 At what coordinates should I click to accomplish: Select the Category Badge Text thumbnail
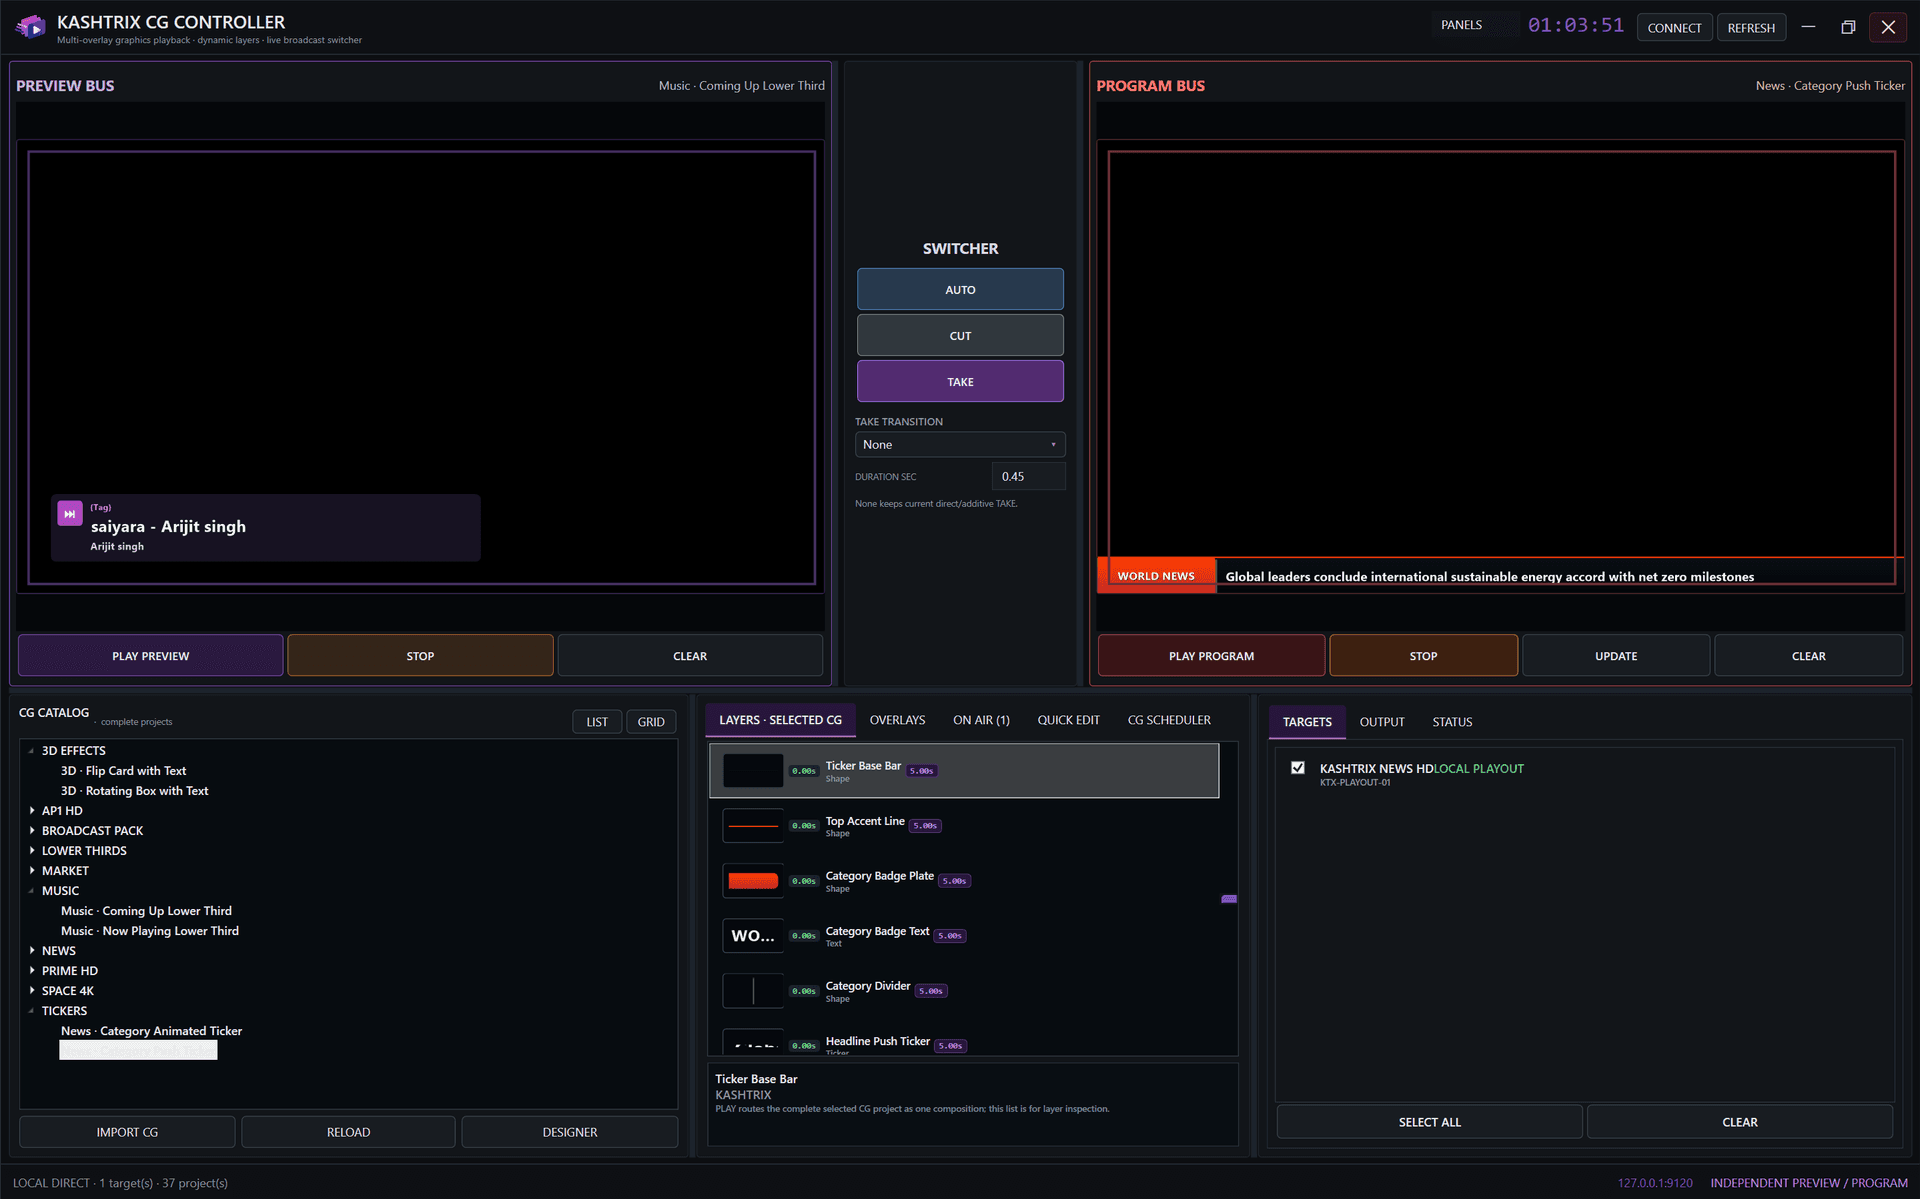(x=753, y=936)
